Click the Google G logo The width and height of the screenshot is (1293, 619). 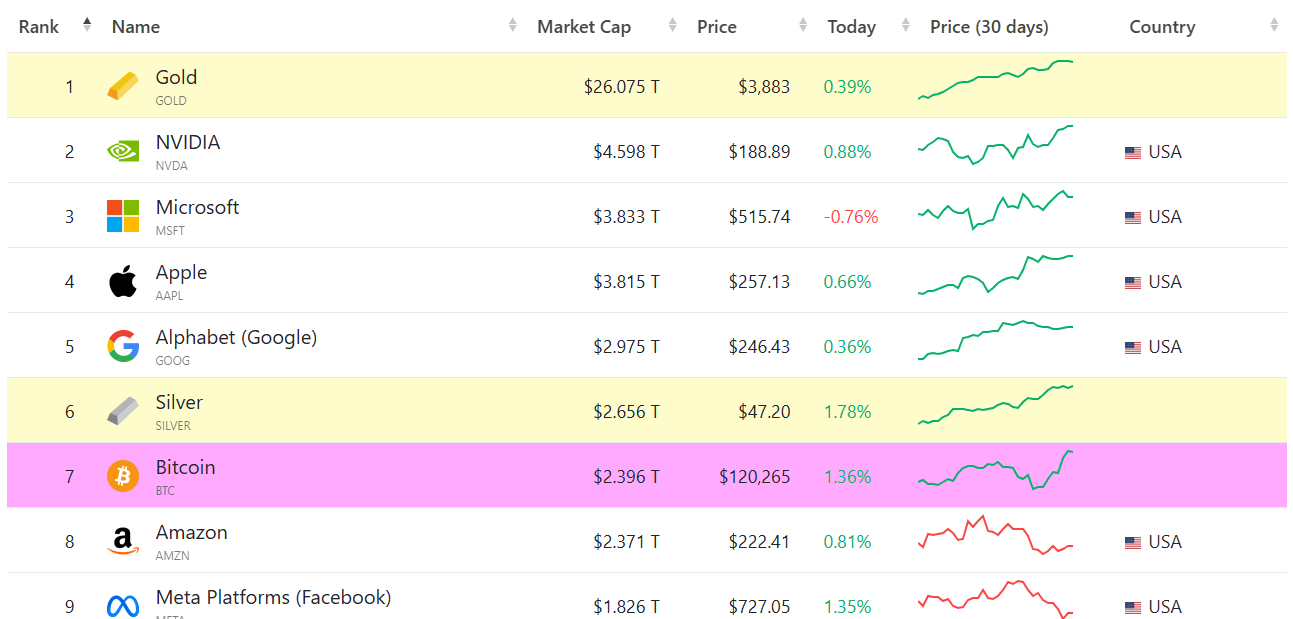(123, 347)
